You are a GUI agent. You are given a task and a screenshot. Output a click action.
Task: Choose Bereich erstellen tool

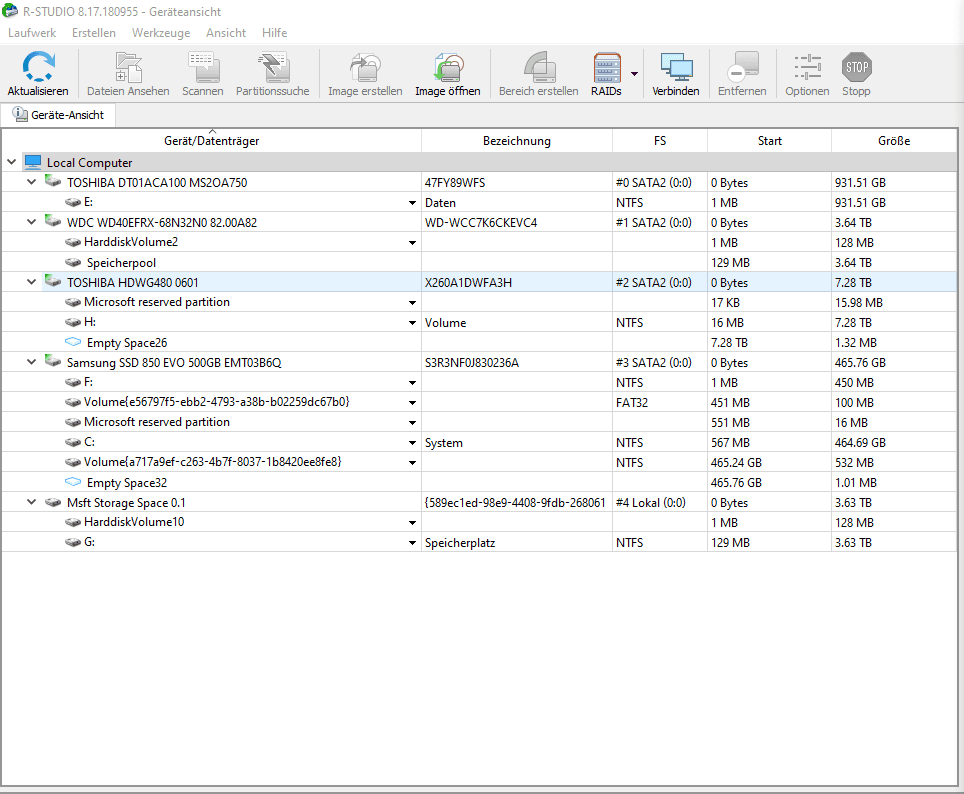(x=539, y=67)
